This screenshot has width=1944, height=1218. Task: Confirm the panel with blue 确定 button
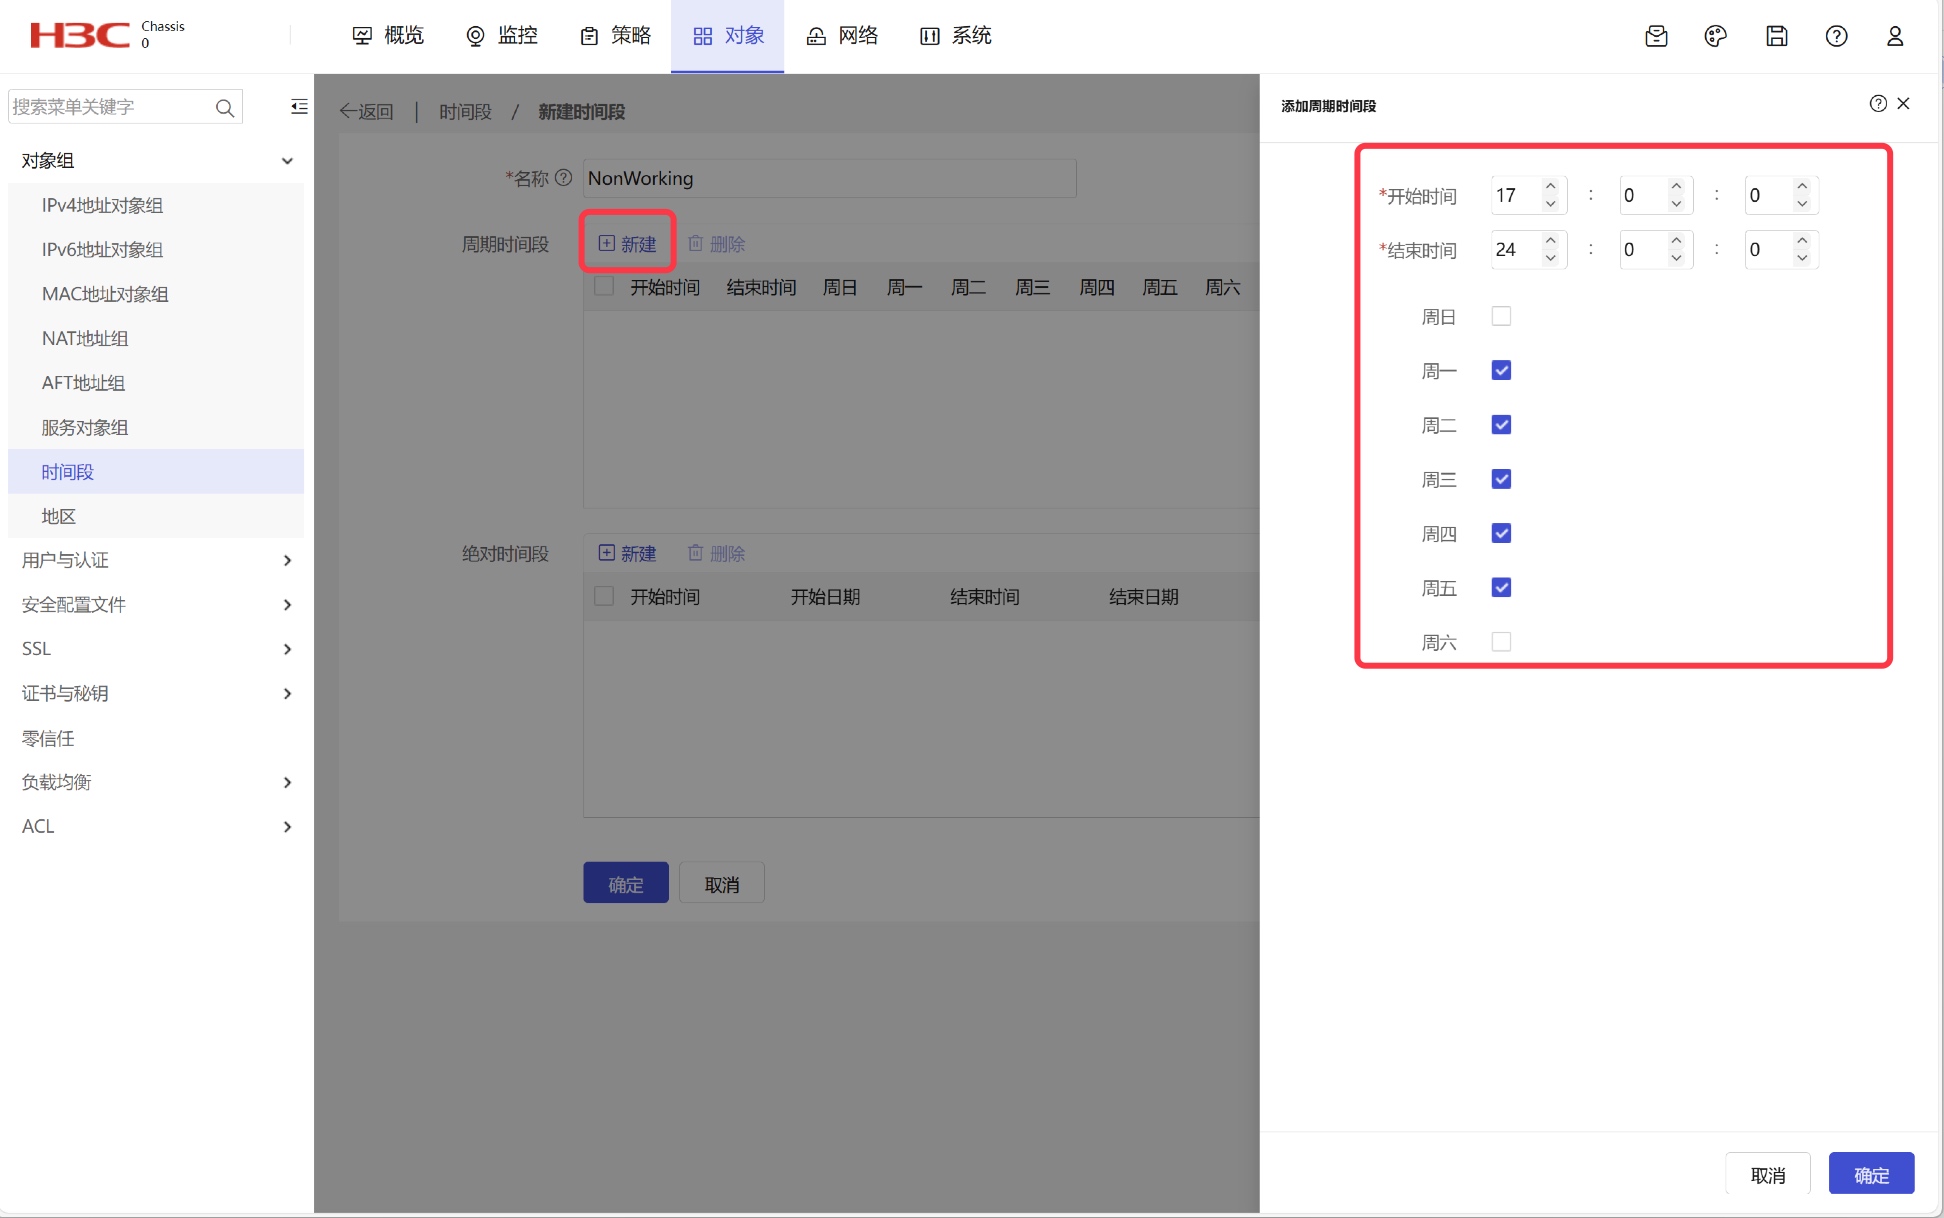click(x=1871, y=1175)
